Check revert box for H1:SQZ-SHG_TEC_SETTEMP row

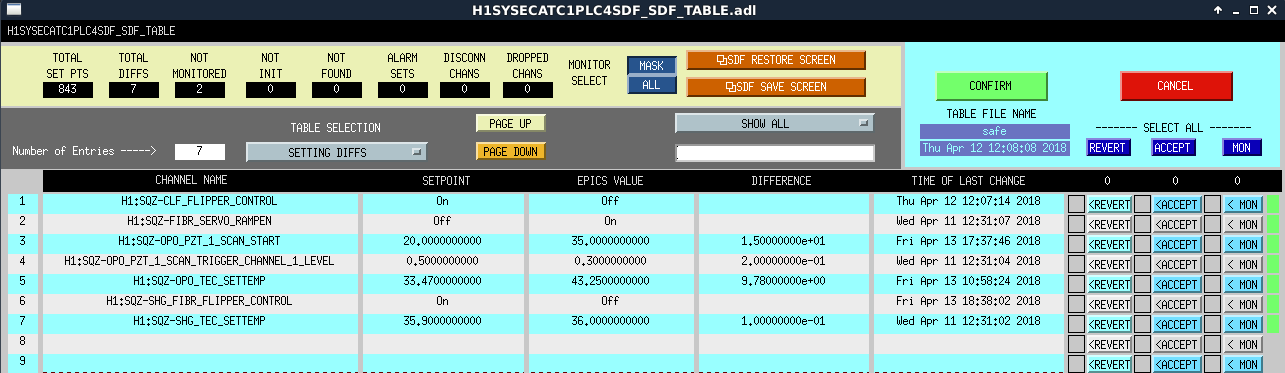(x=1076, y=324)
